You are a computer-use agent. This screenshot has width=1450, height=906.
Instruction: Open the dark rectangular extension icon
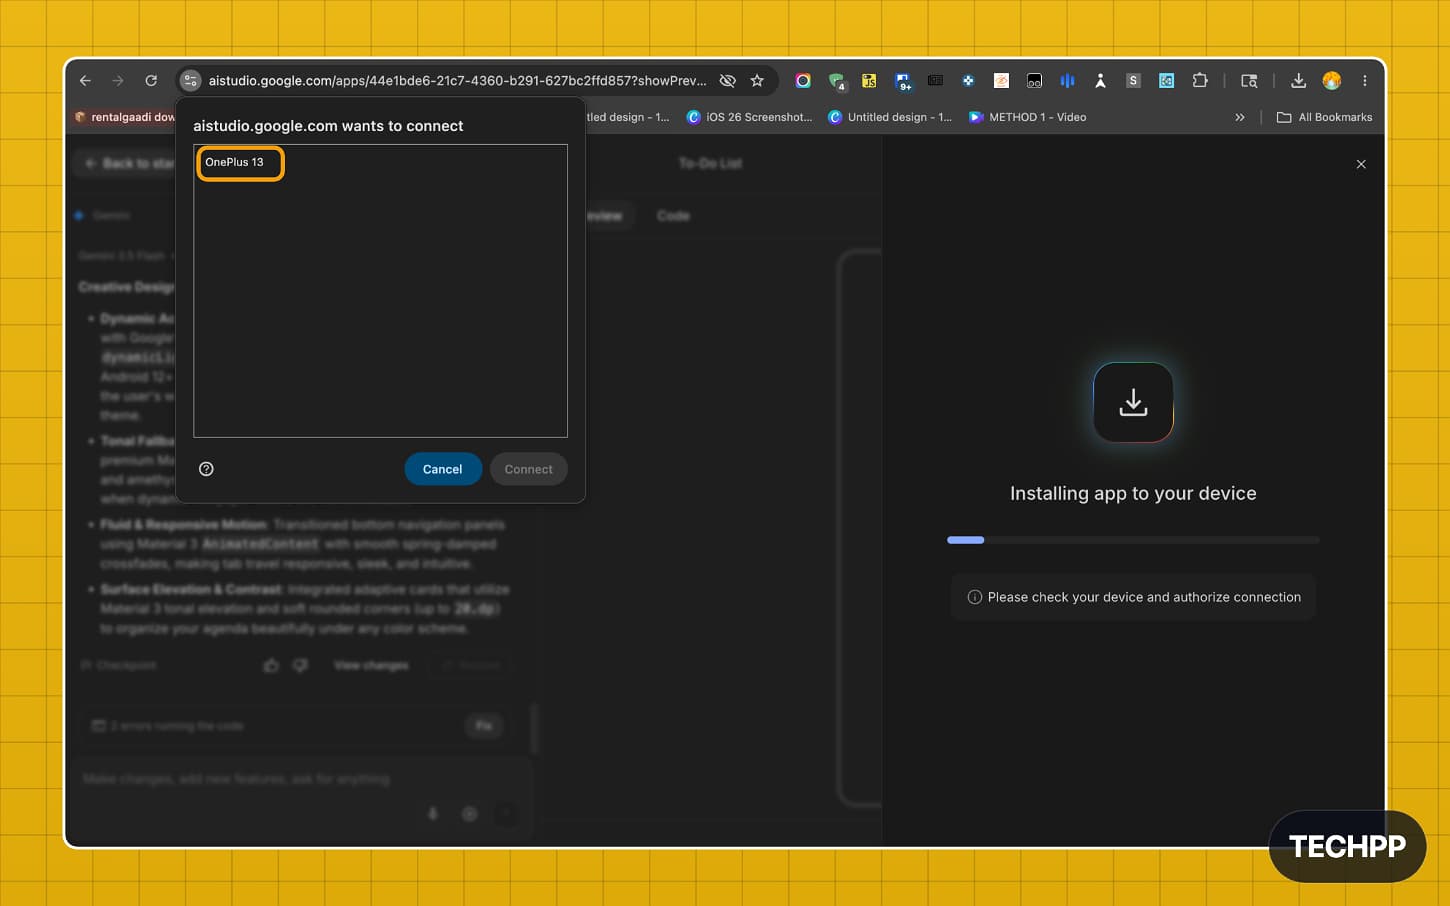[935, 81]
